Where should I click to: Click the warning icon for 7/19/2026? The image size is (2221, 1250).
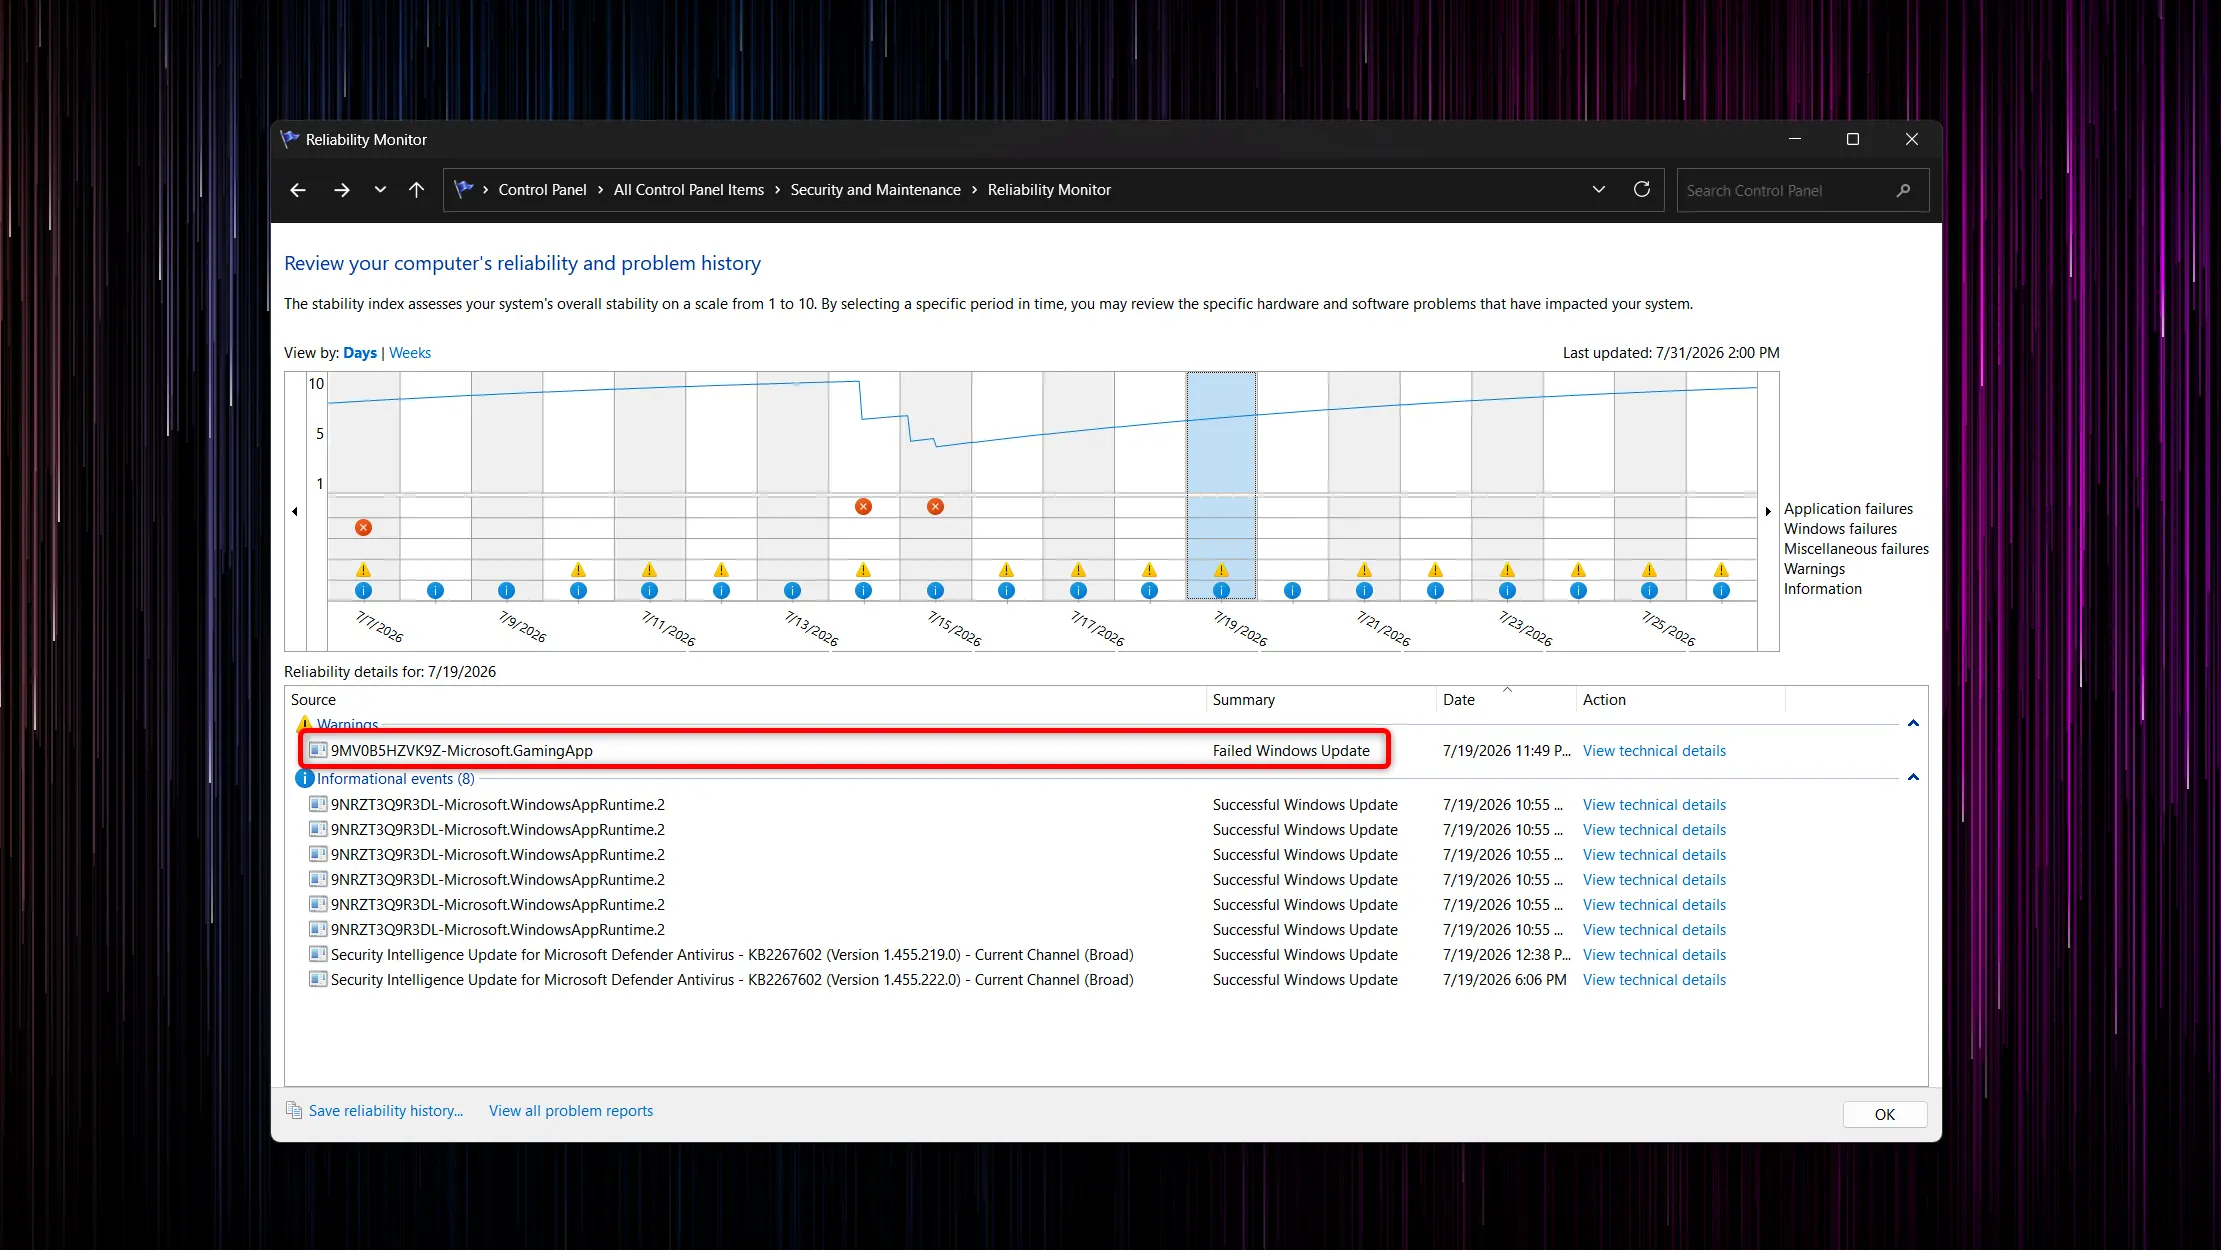pos(1221,570)
